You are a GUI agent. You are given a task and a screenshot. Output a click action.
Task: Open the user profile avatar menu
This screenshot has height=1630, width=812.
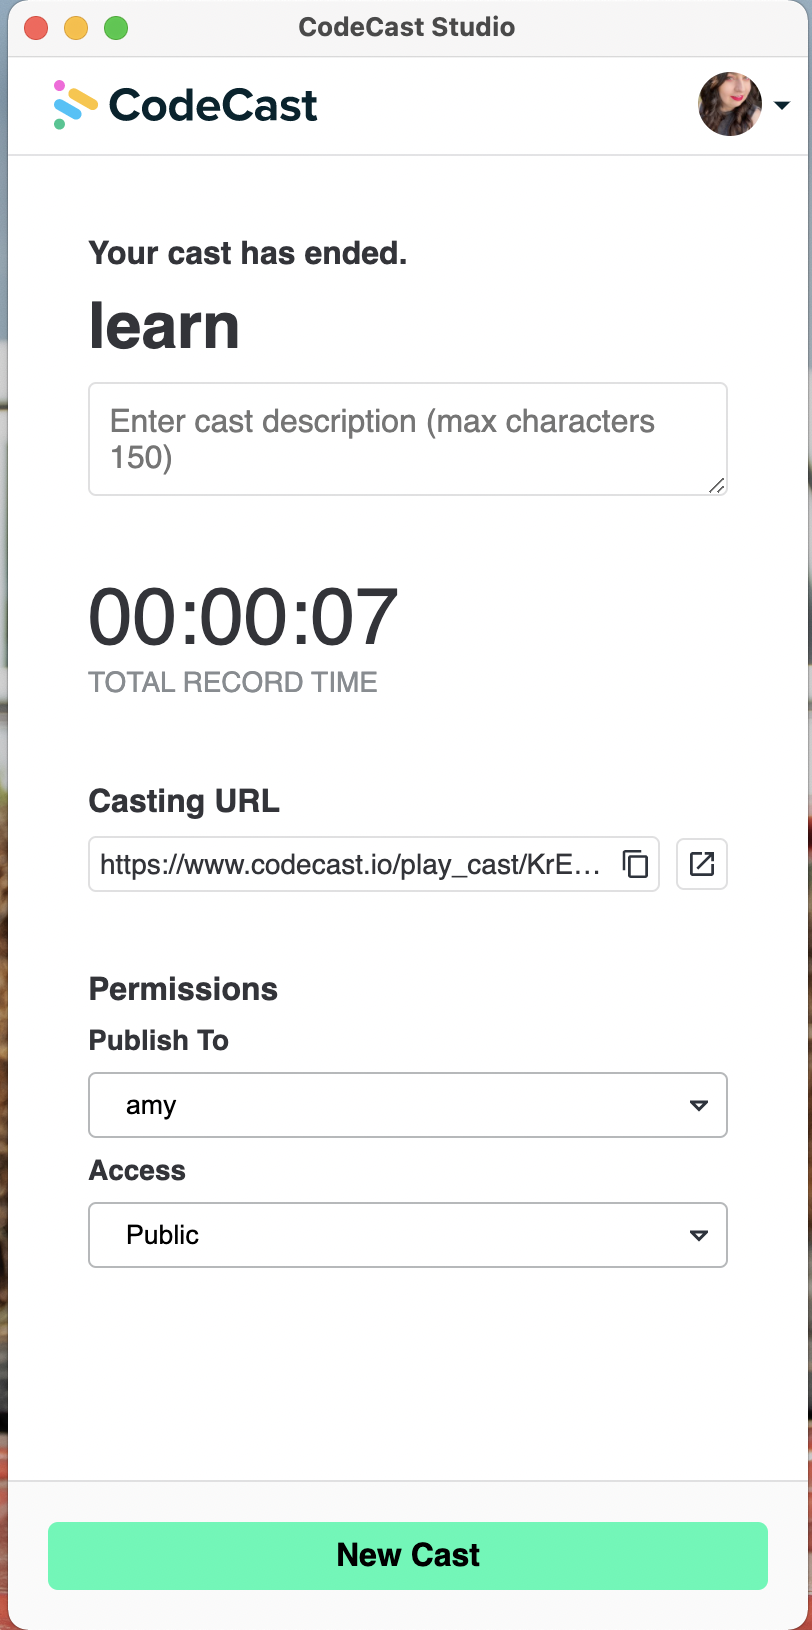[730, 104]
